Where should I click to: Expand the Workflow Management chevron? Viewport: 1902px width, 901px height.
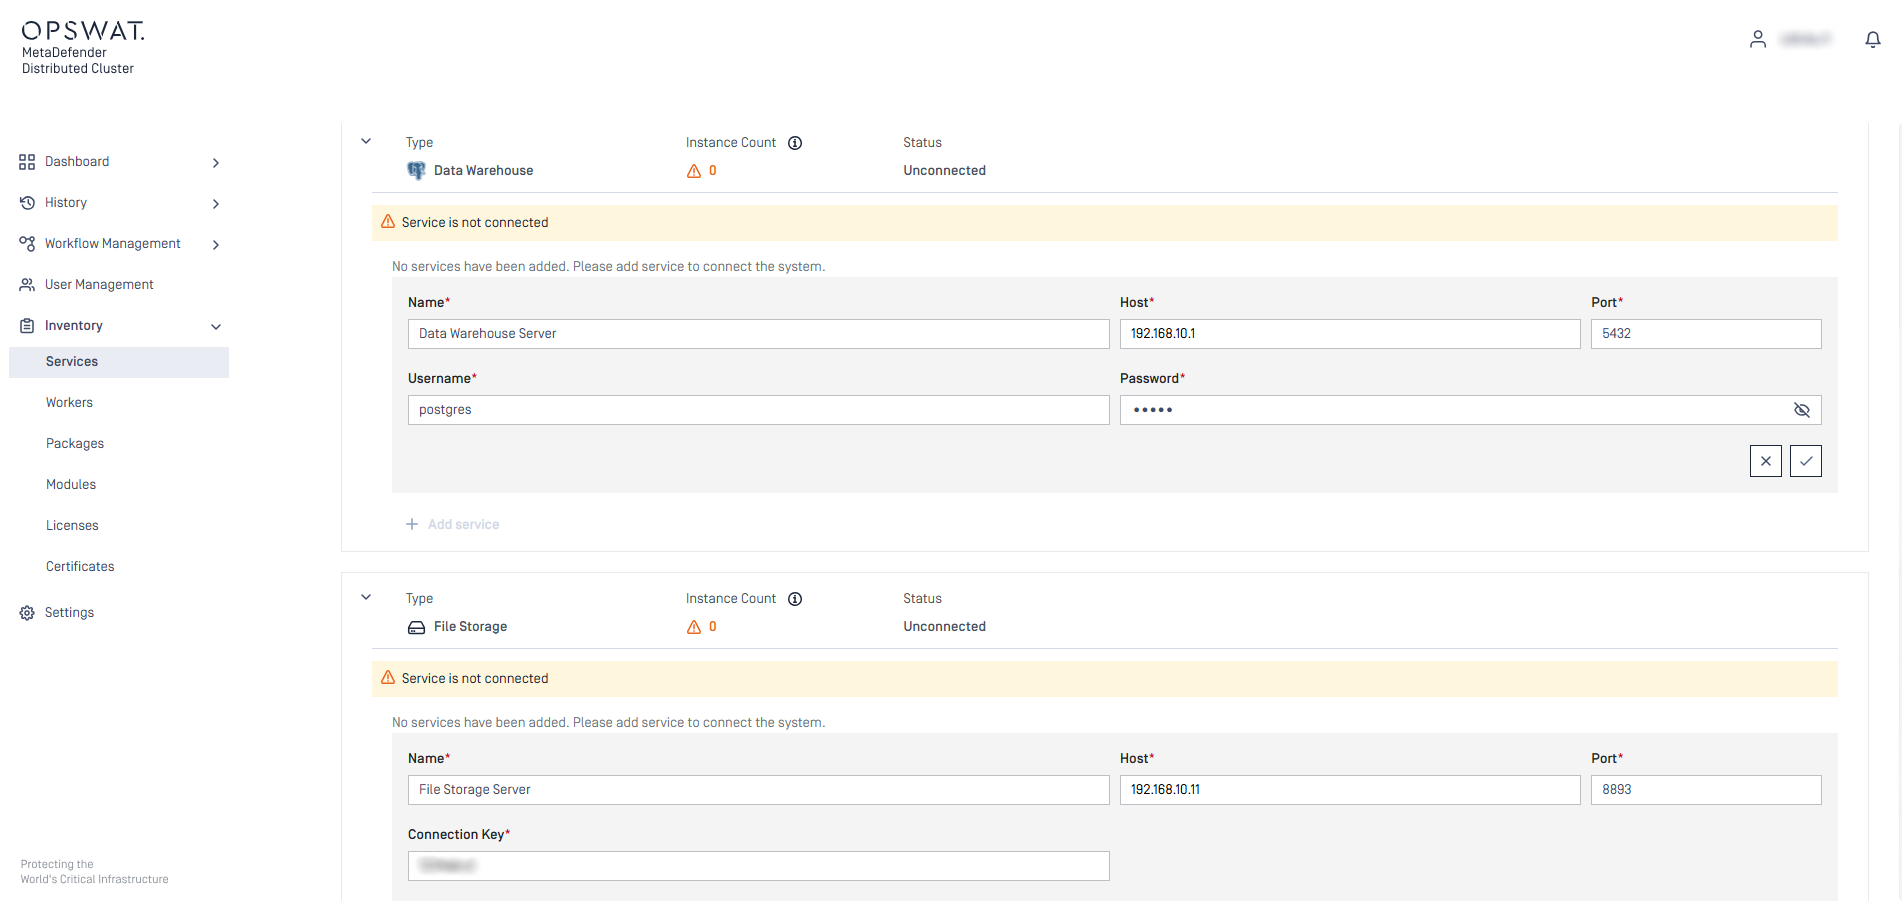click(216, 245)
